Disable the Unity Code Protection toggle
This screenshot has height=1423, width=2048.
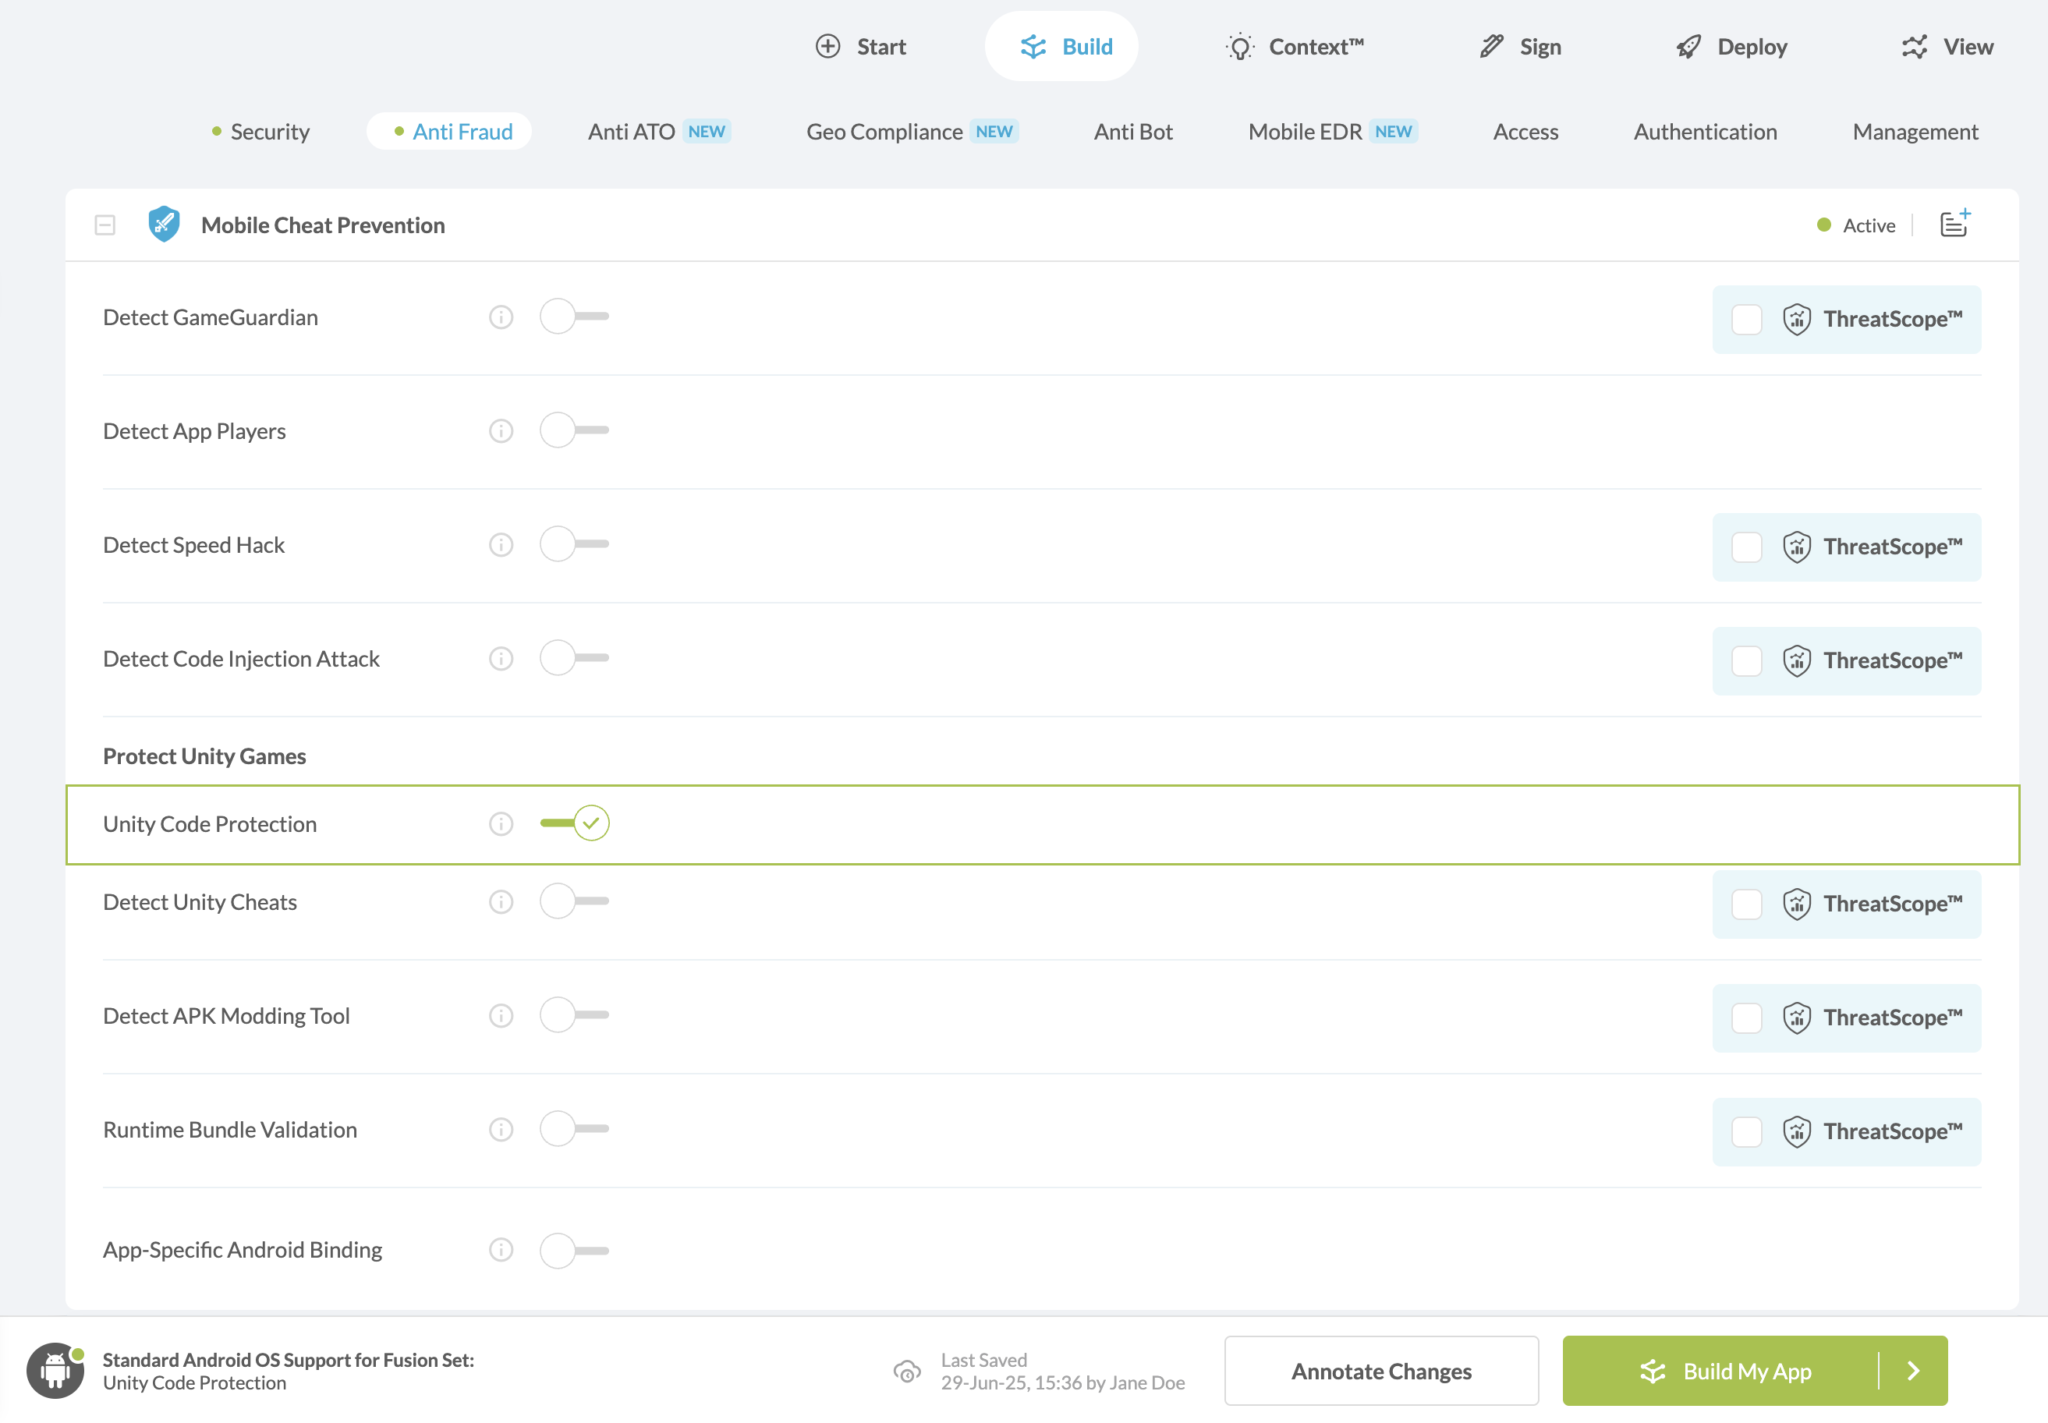coord(575,823)
